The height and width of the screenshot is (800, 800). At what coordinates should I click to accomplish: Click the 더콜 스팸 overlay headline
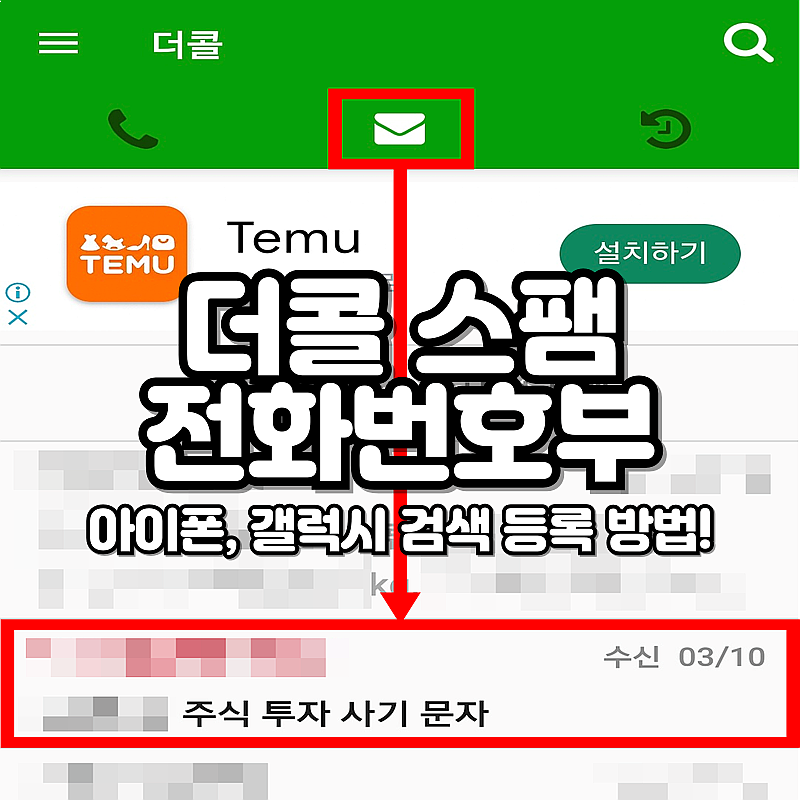(x=402, y=327)
